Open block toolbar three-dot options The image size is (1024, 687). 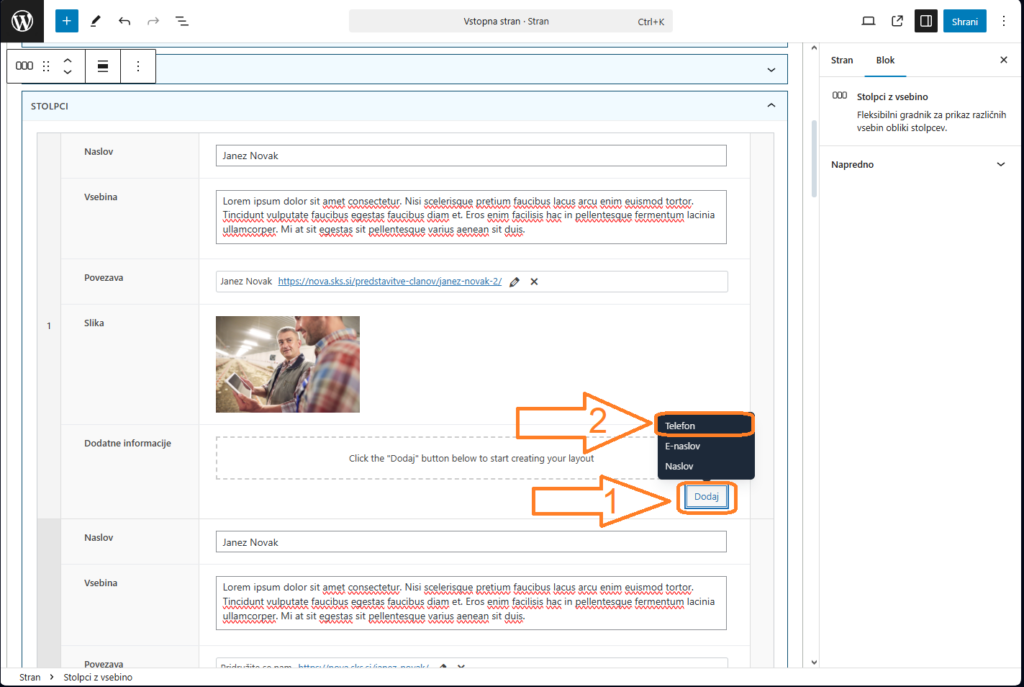(138, 66)
